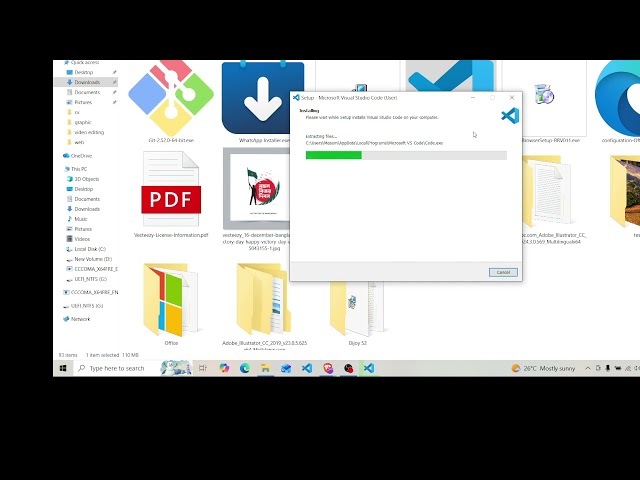640x480 pixels.
Task: Click the VS Code icon in Setup title bar
Action: 296,98
